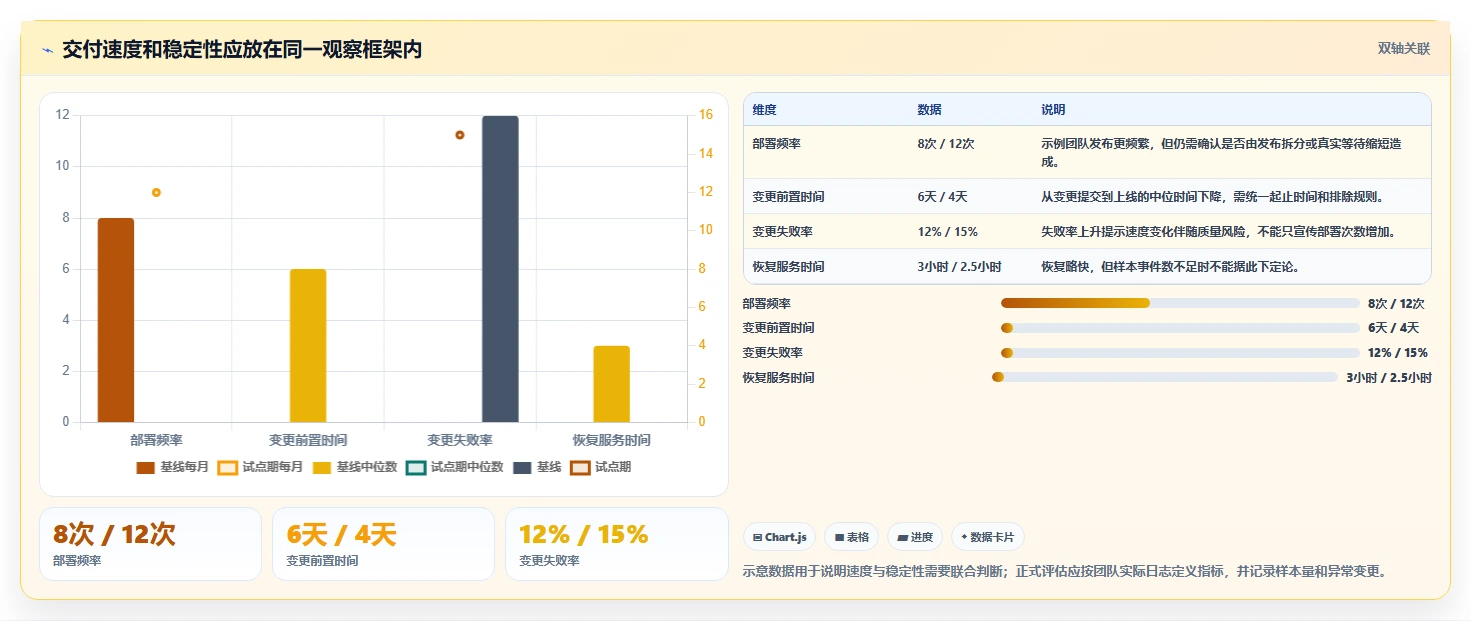Click the 进度 tag chip
Image resolution: width=1471 pixels, height=621 pixels.
tap(915, 537)
